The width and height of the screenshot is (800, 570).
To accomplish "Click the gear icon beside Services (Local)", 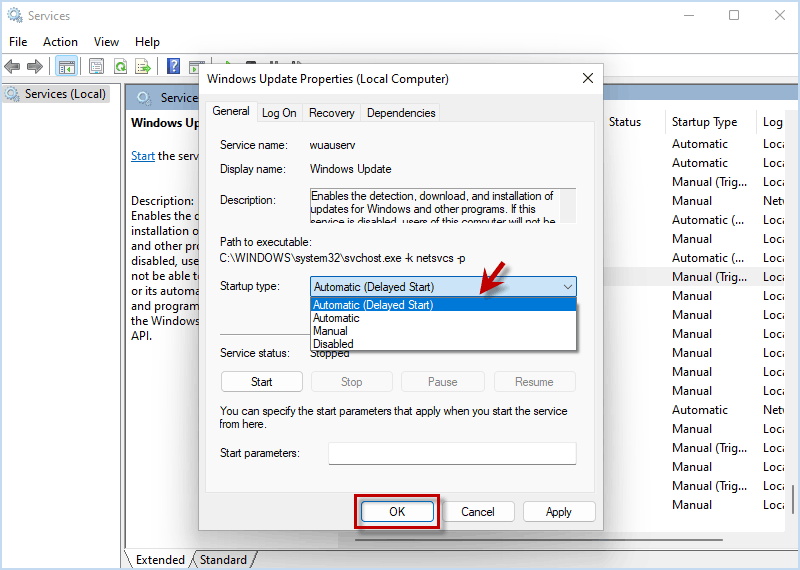I will pos(12,94).
